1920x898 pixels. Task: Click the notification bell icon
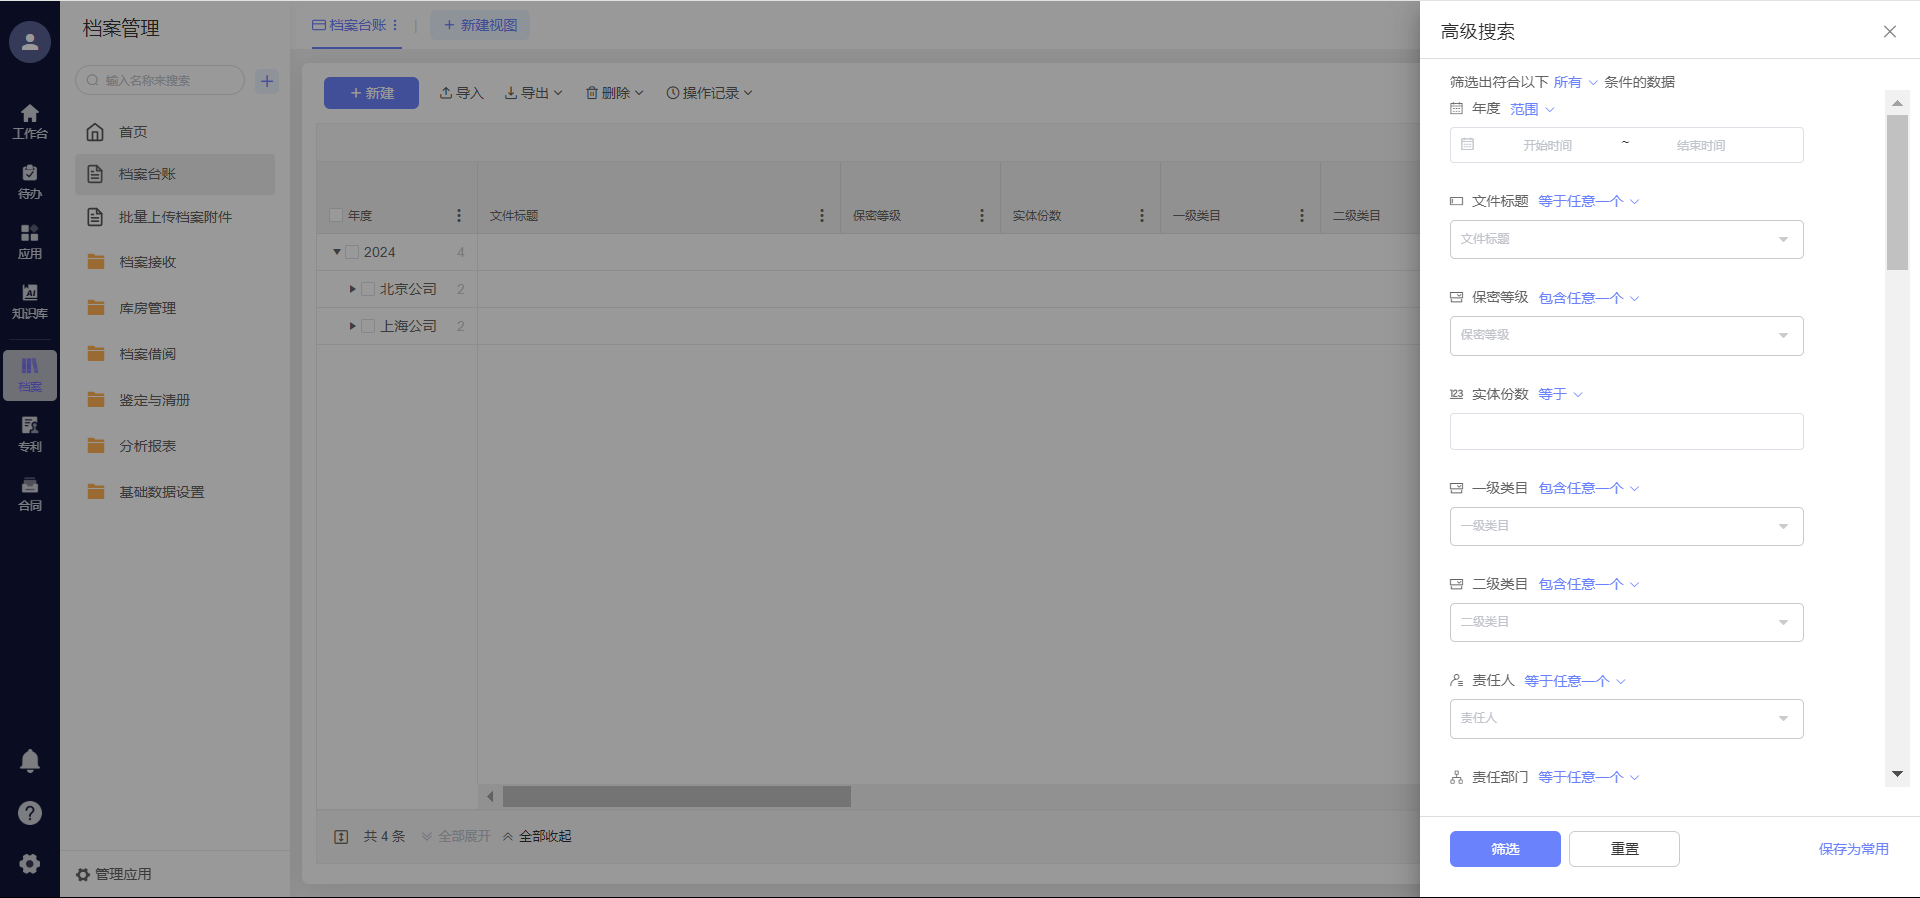pos(30,761)
